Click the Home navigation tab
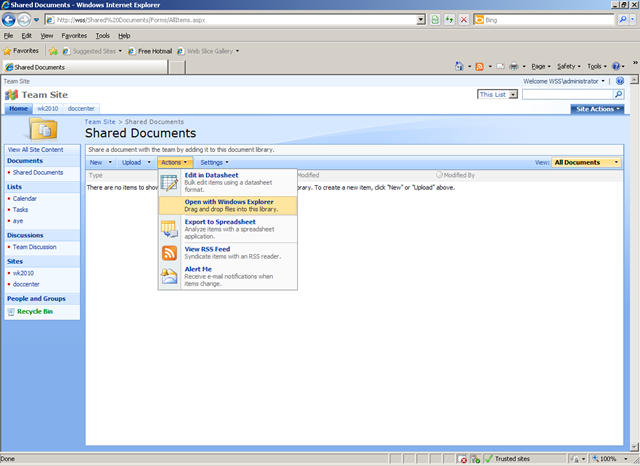 [18, 109]
